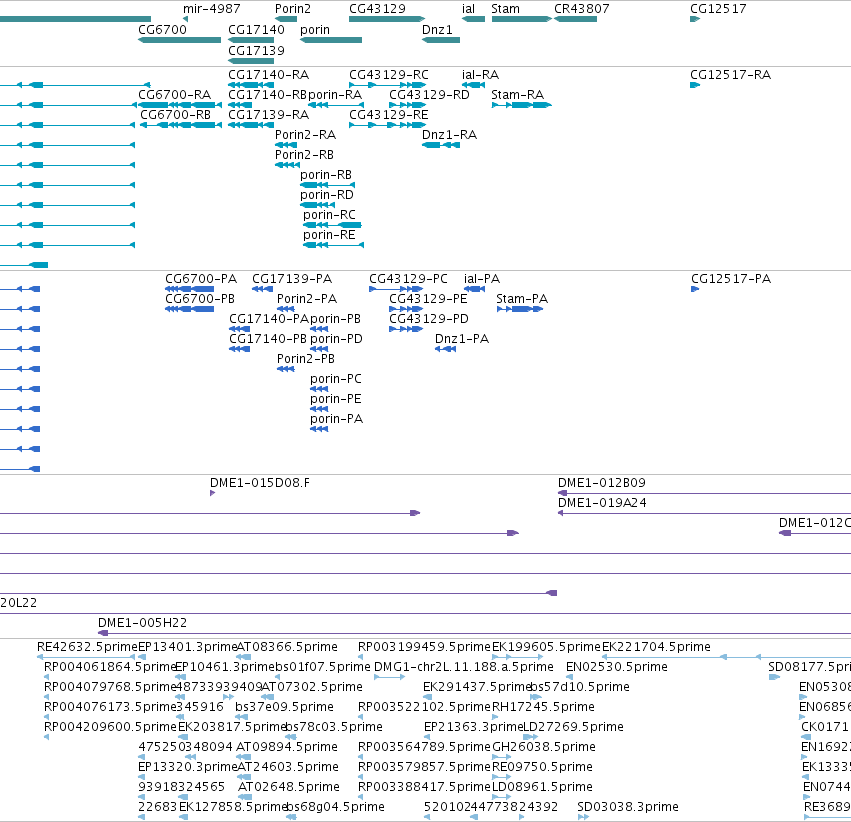Click transcript CG17140-RA label
Image resolution: width=851 pixels, height=822 pixels.
(269, 75)
